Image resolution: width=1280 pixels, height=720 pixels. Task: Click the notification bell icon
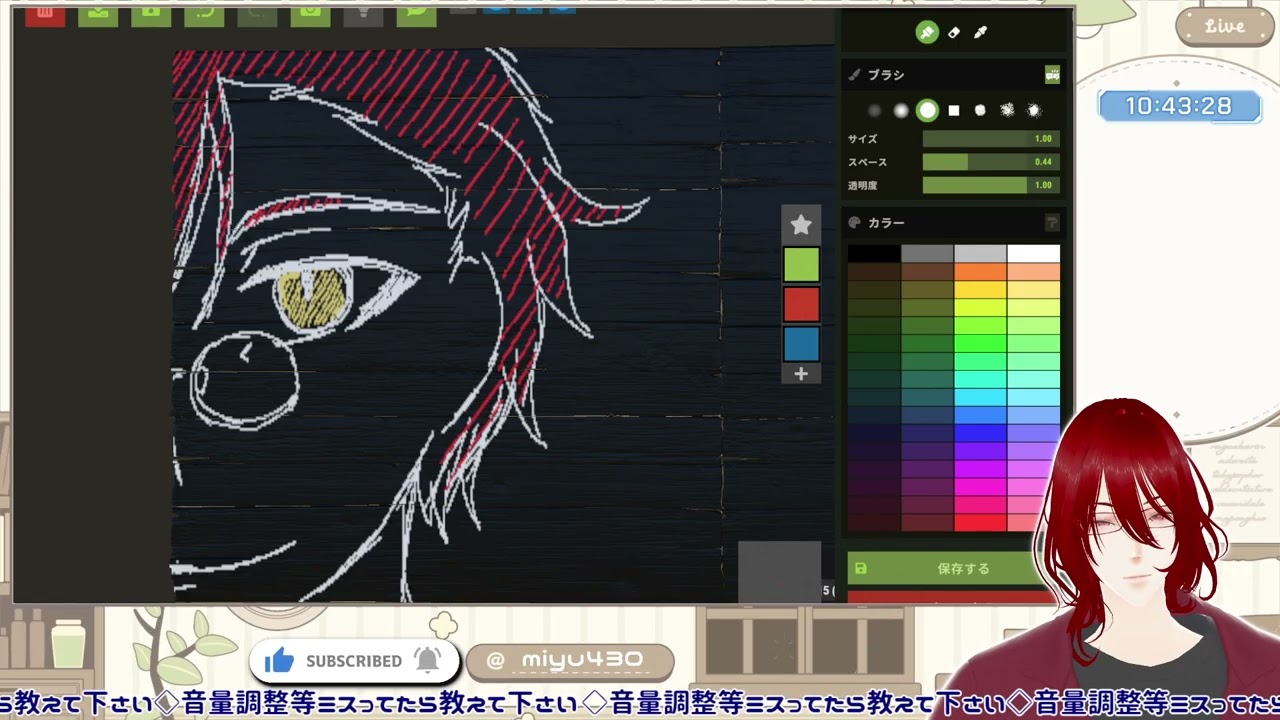pyautogui.click(x=428, y=660)
